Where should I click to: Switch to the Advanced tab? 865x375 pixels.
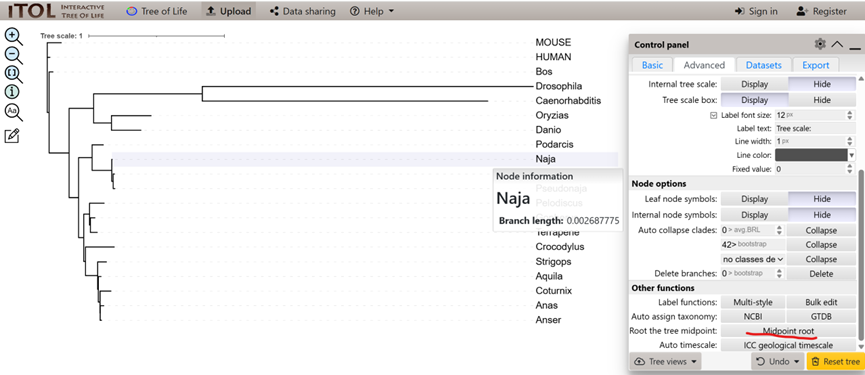(704, 65)
